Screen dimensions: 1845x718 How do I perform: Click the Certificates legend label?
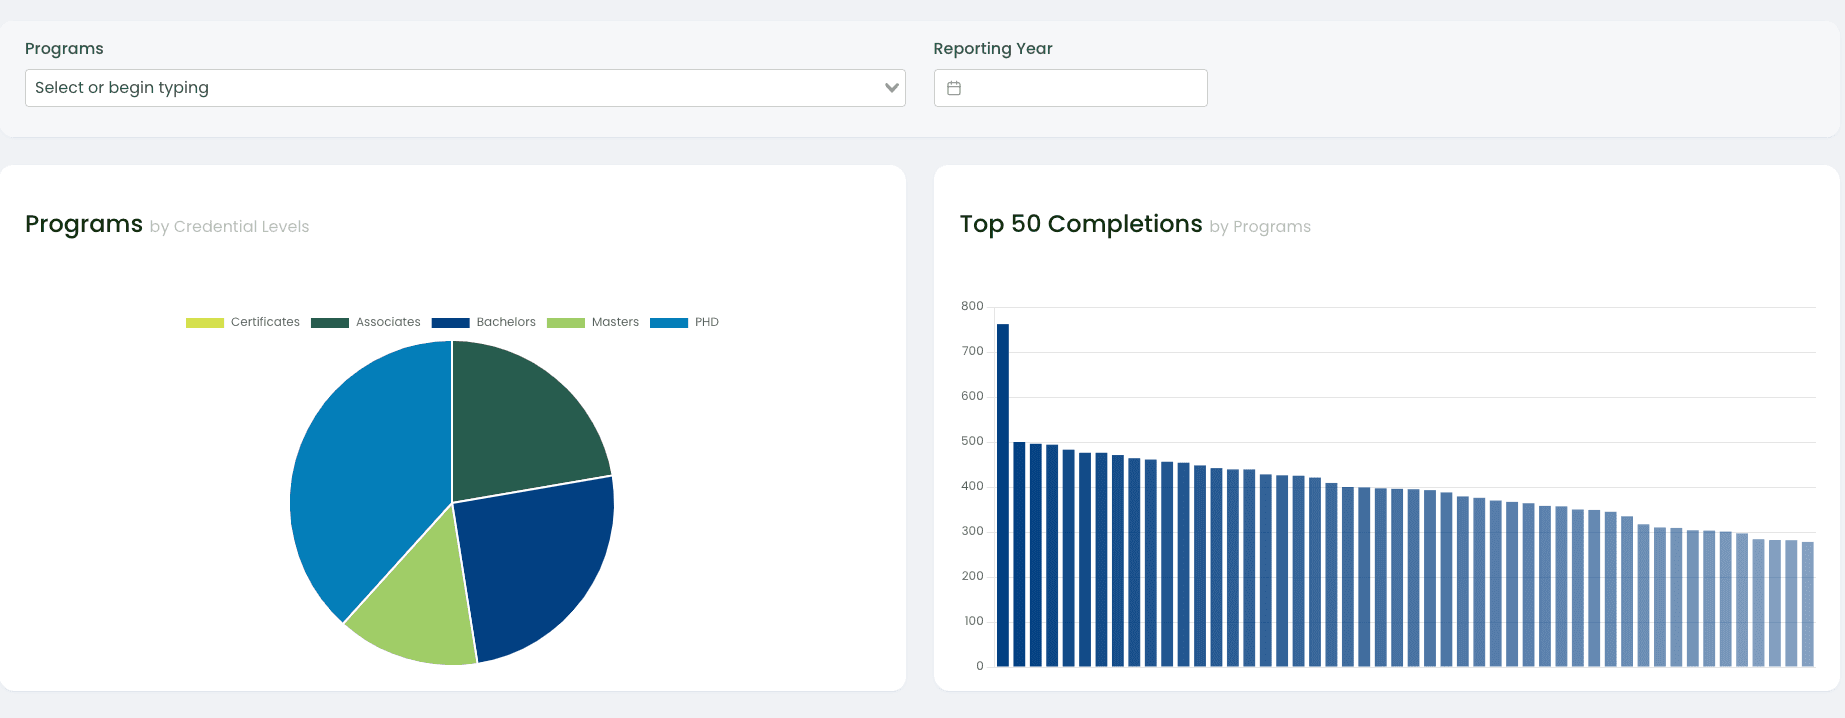tap(265, 322)
